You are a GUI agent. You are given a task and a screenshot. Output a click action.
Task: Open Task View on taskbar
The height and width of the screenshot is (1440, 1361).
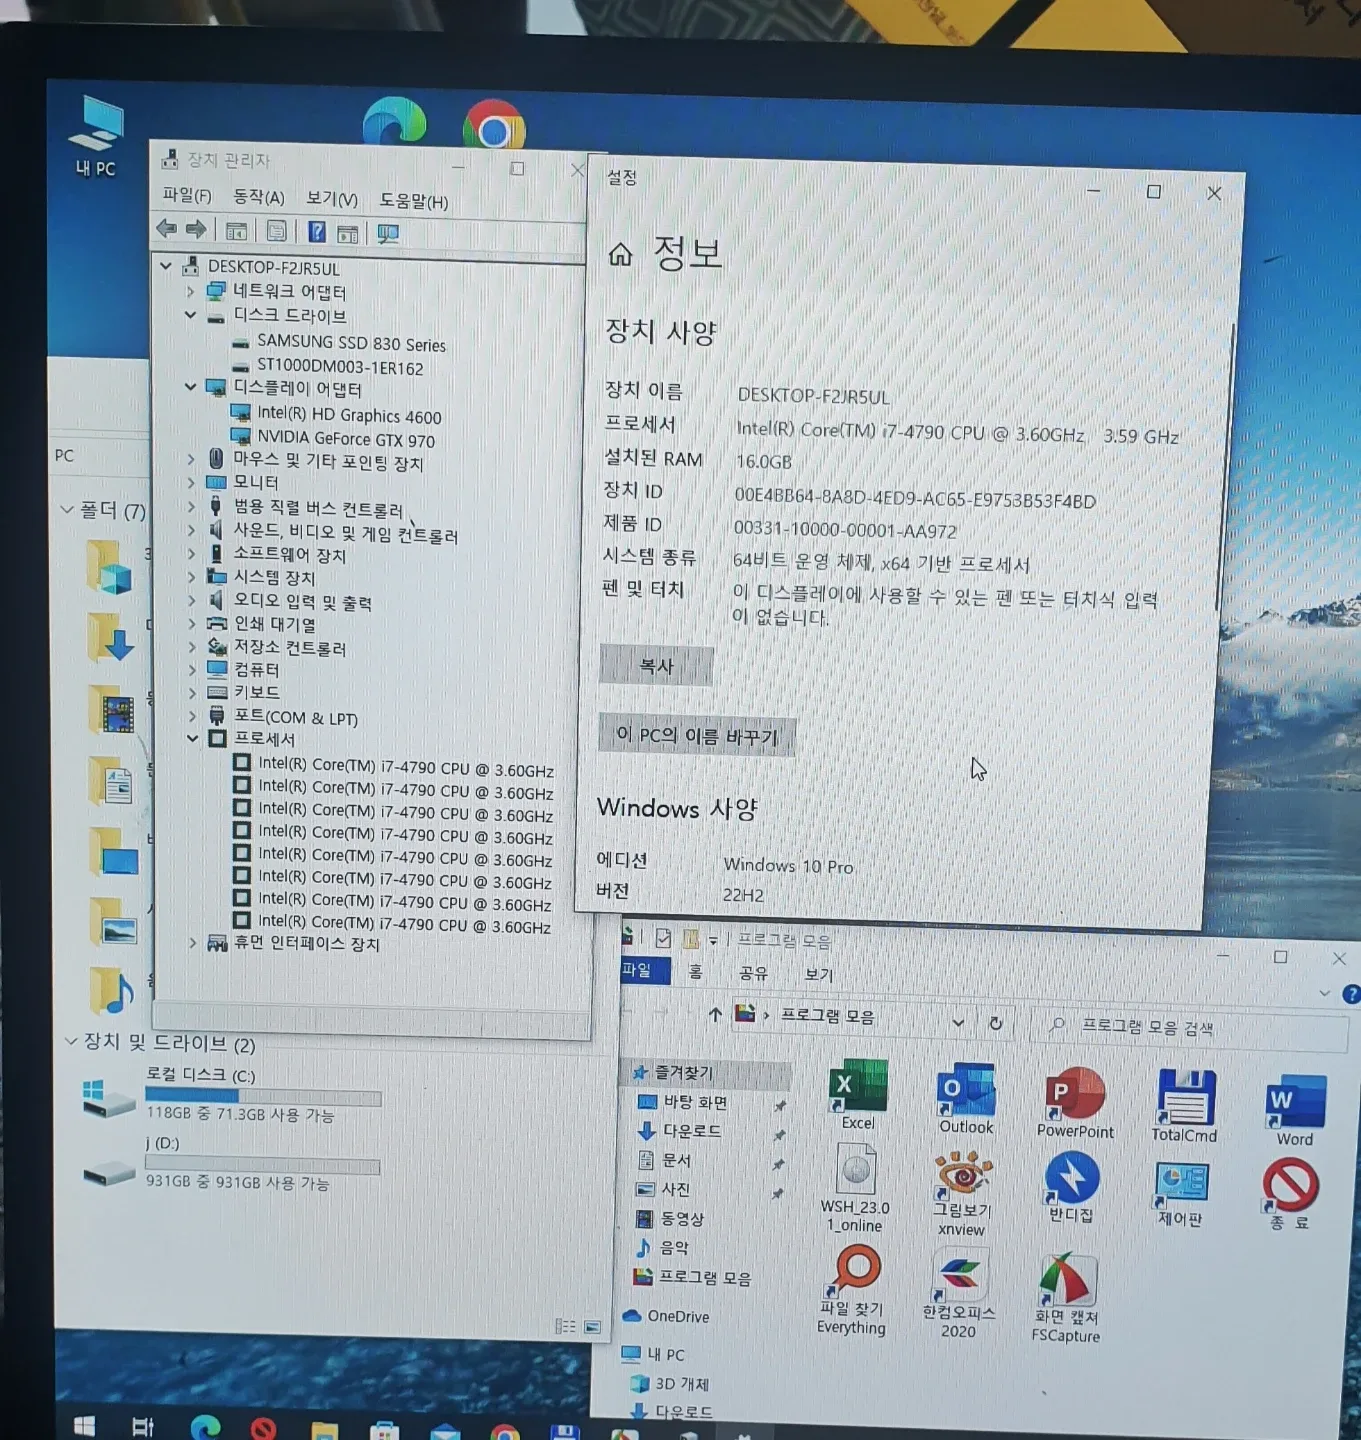[143, 1427]
